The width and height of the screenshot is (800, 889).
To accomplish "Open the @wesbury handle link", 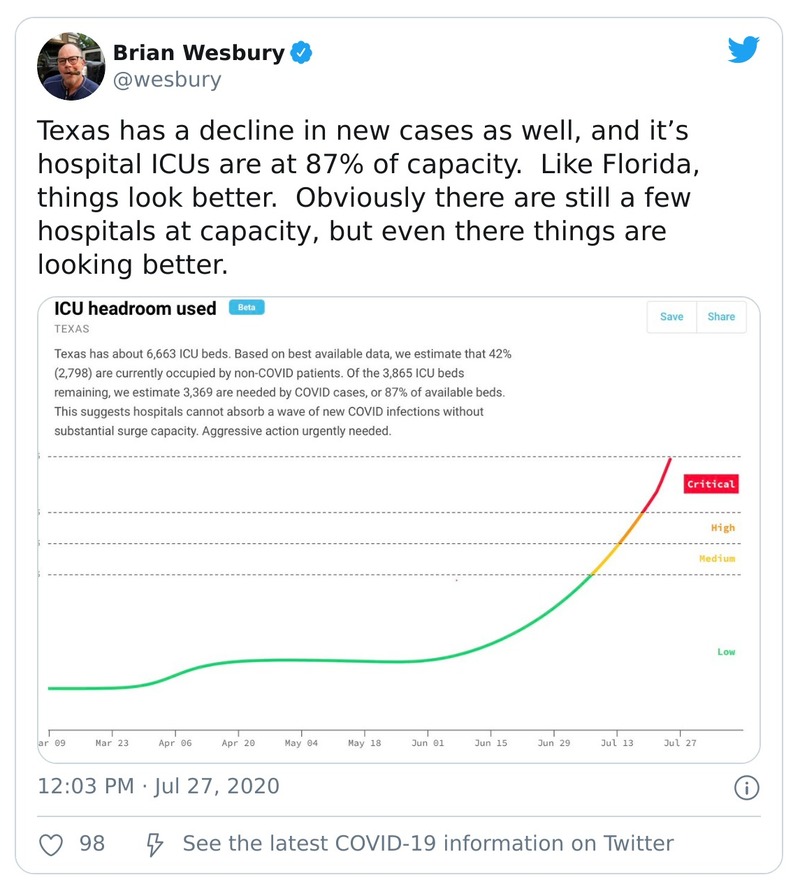I will click(x=167, y=80).
